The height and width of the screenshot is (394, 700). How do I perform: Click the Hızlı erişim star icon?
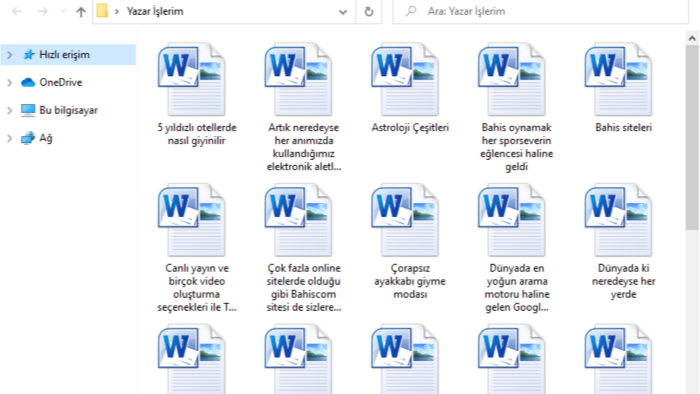[x=29, y=54]
